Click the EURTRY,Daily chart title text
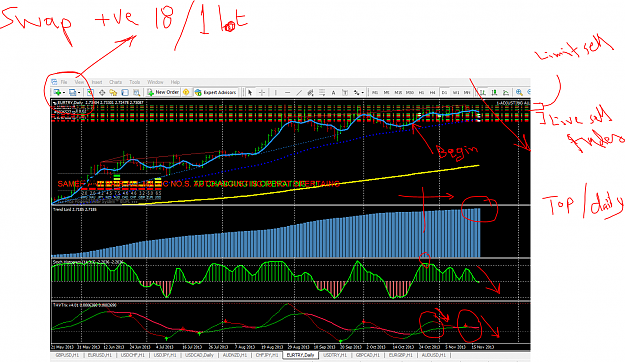This screenshot has height=362, width=625. click(x=70, y=103)
